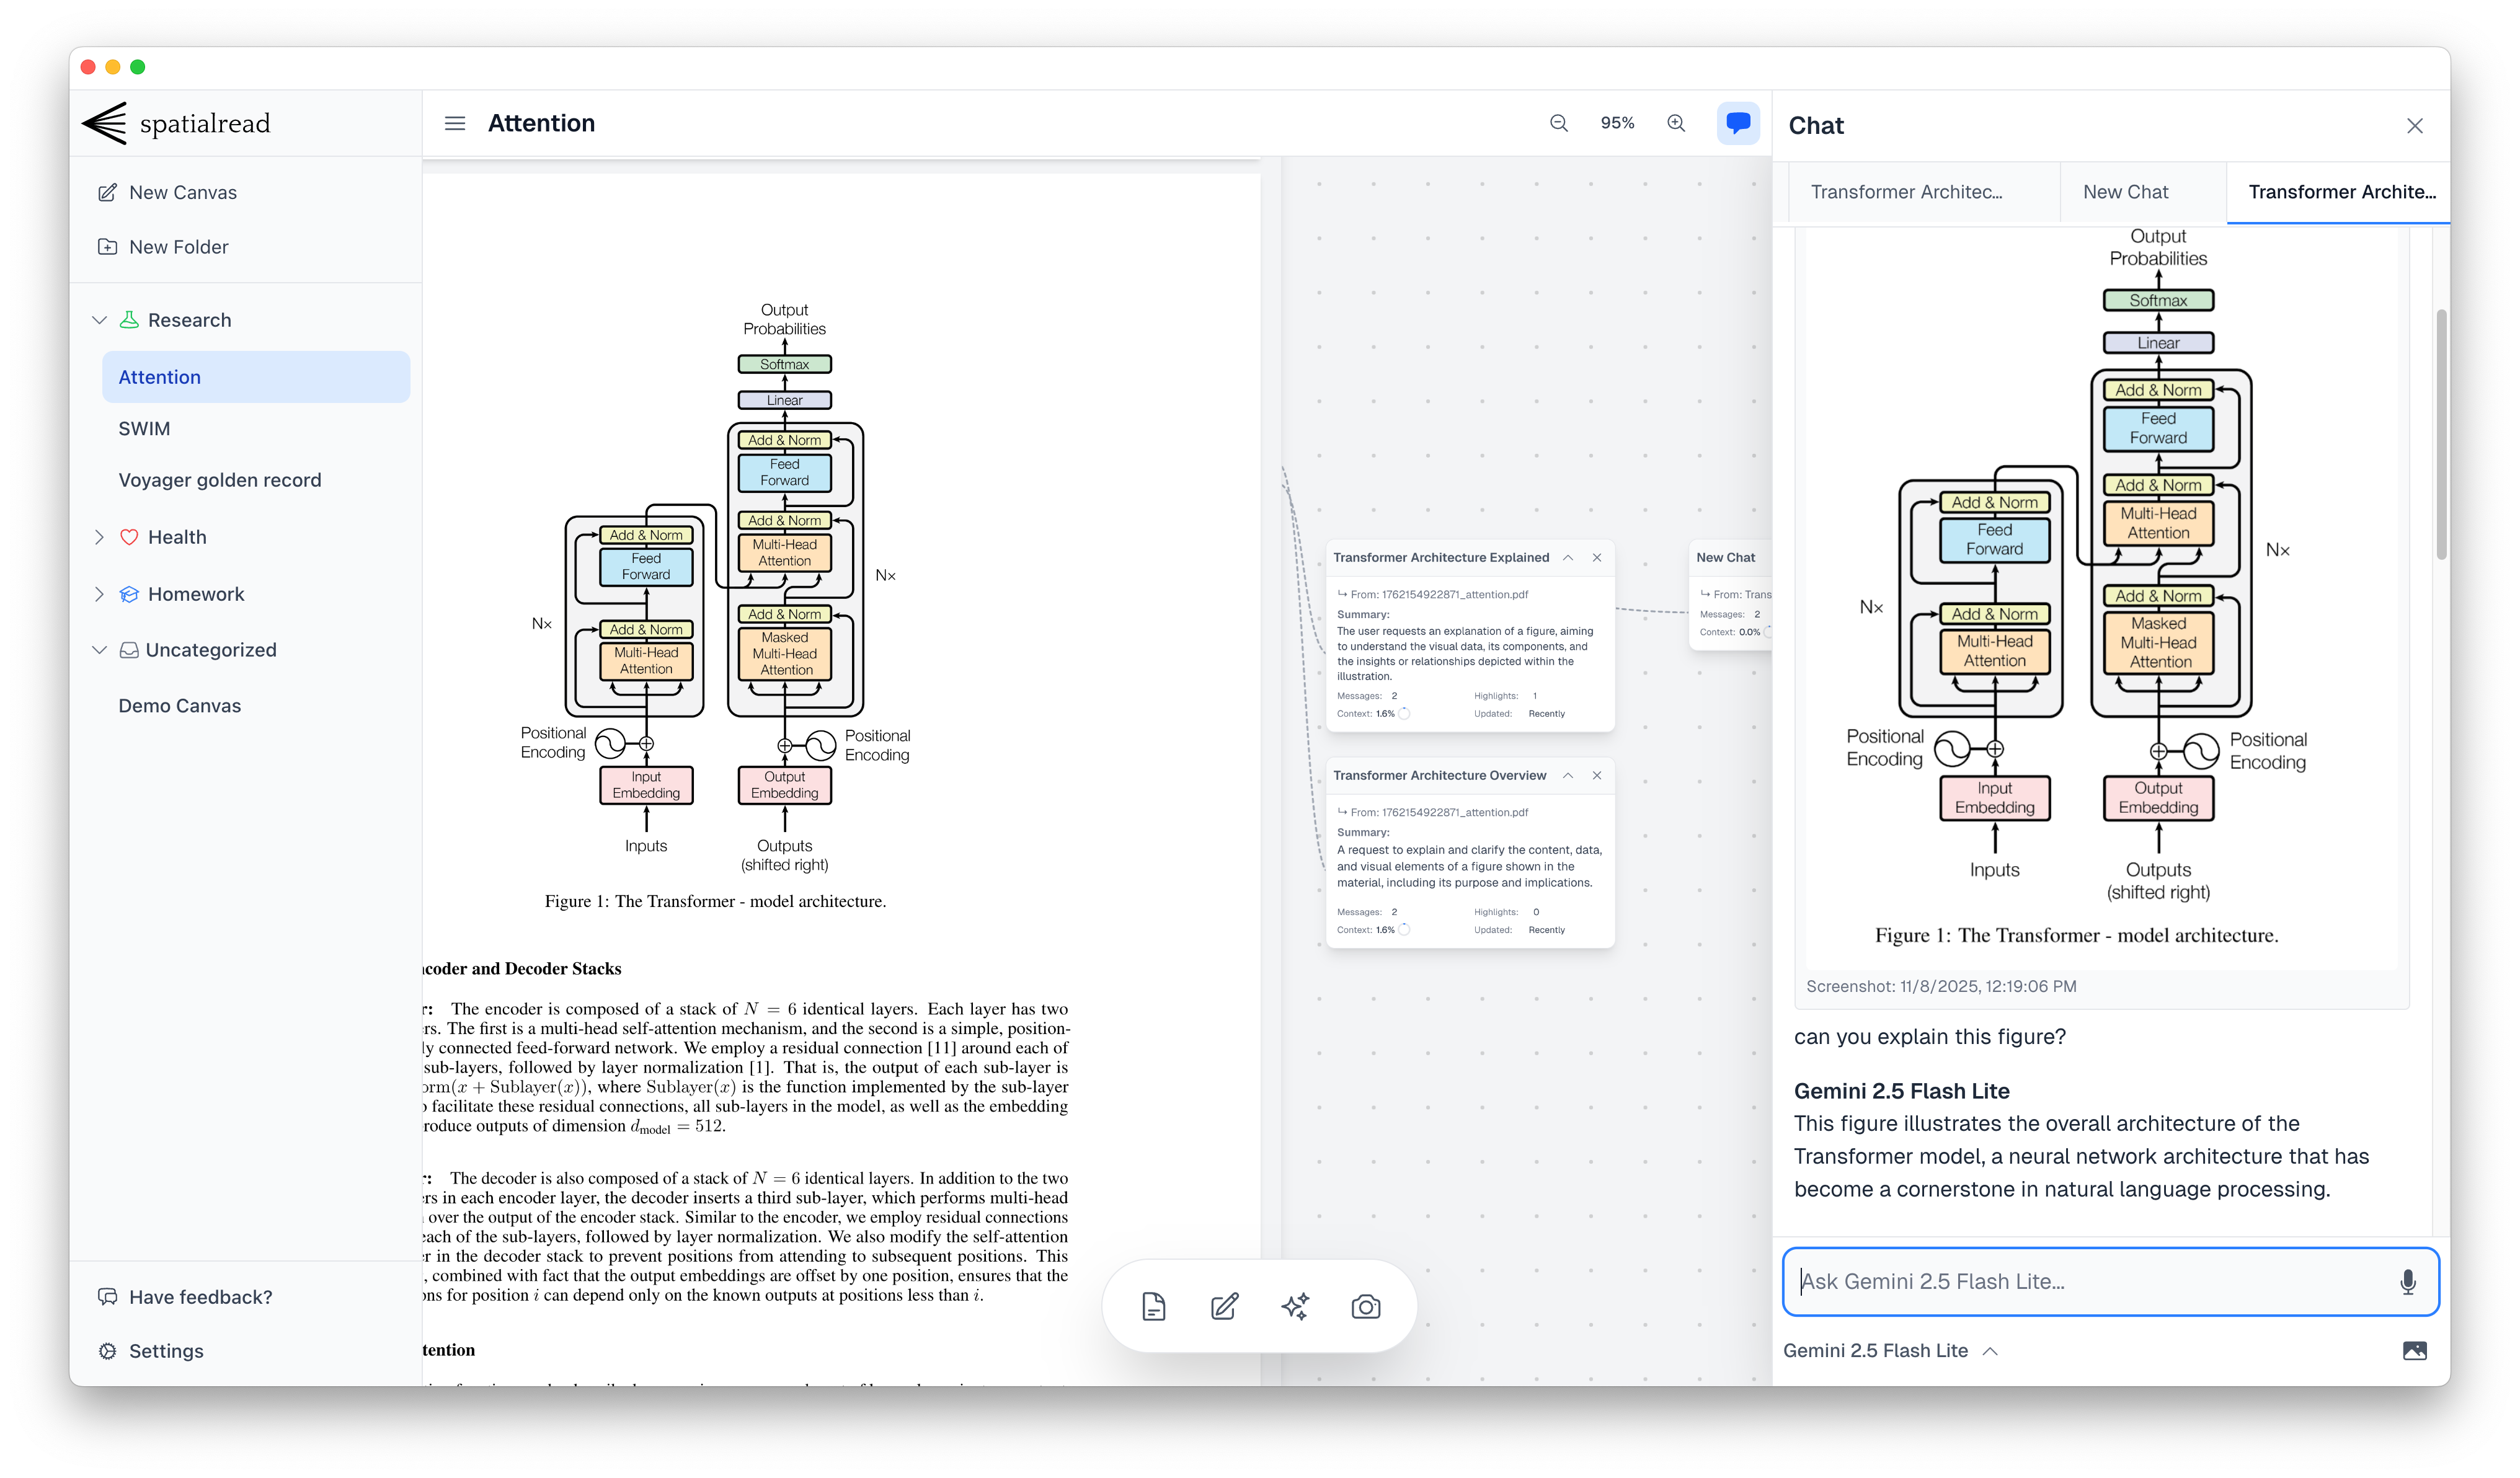Viewport: 2520px width, 1478px height.
Task: Dismiss the Transformer Architecture Overview card
Action: [1597, 775]
